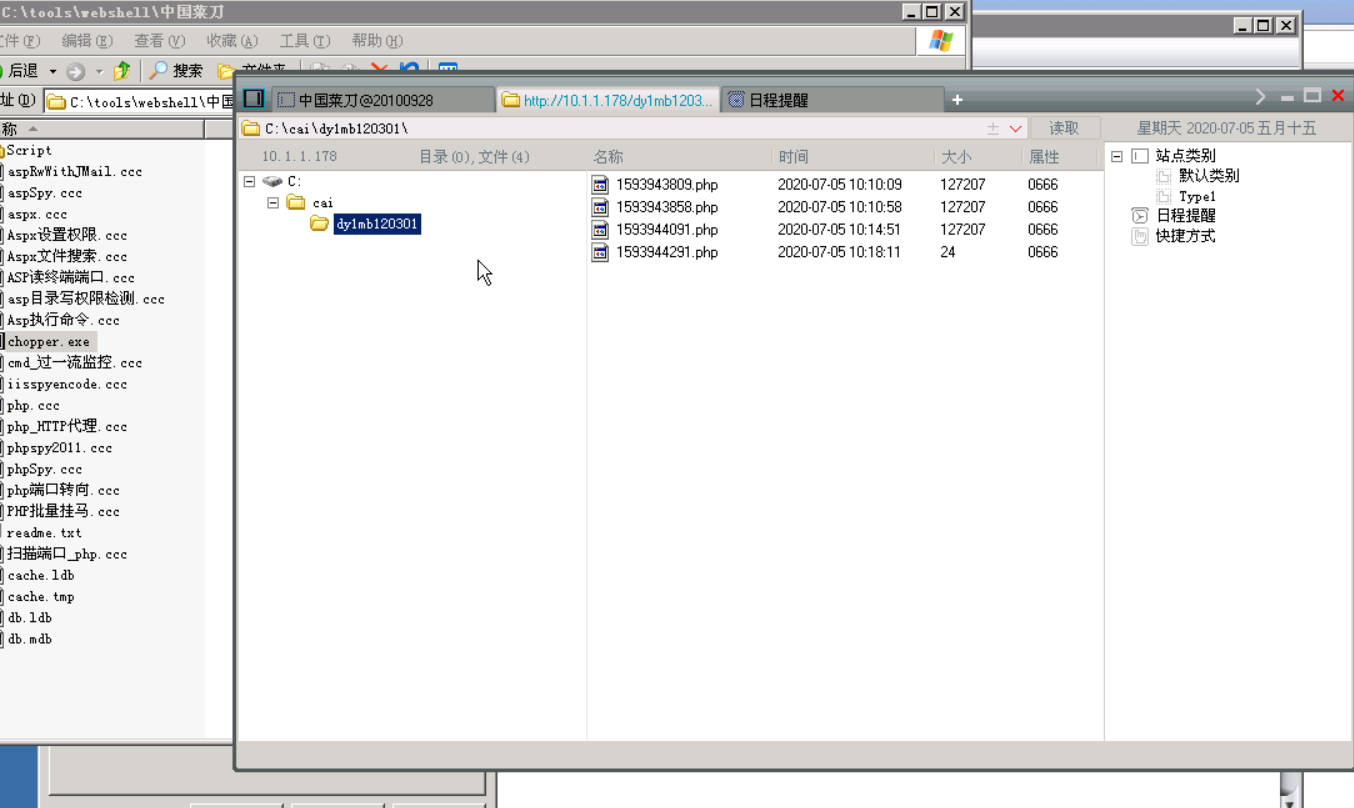Collapse the 站点类别 tree node

[x=1117, y=156]
